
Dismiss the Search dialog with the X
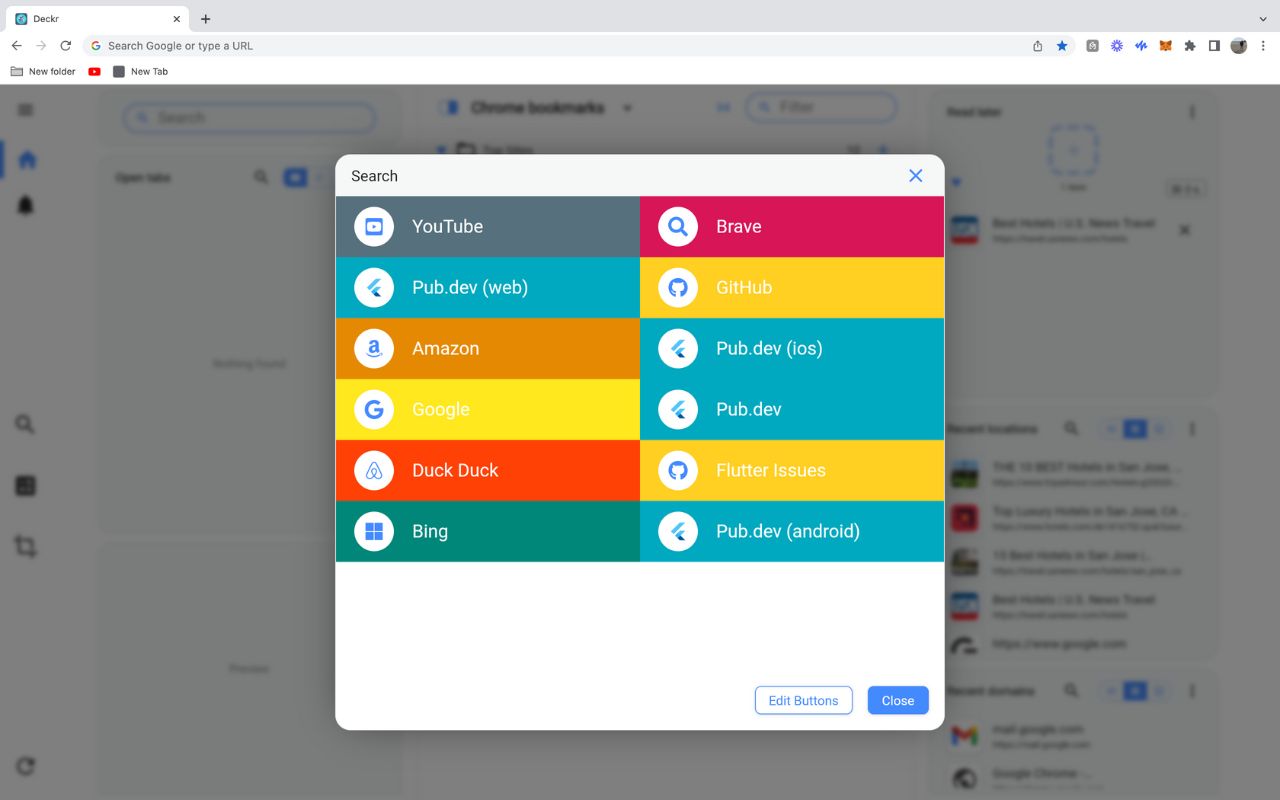point(915,176)
